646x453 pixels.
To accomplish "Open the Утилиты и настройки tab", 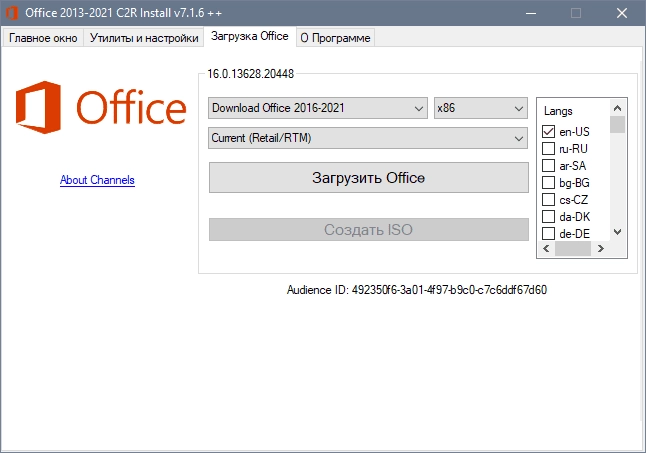I will 144,38.
